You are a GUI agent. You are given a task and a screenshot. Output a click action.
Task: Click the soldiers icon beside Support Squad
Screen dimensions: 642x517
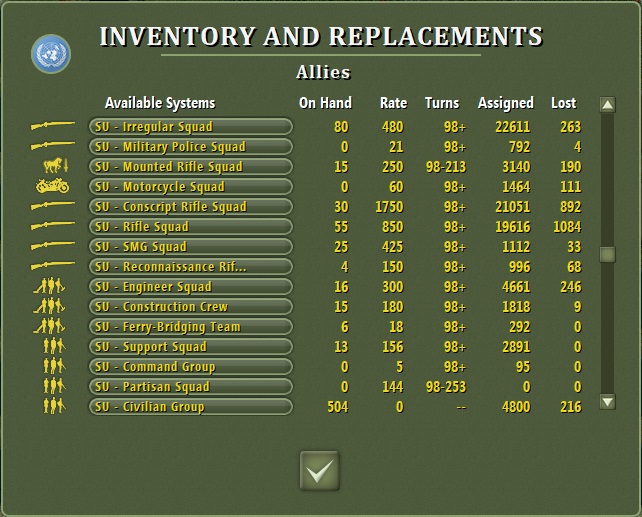(54, 346)
